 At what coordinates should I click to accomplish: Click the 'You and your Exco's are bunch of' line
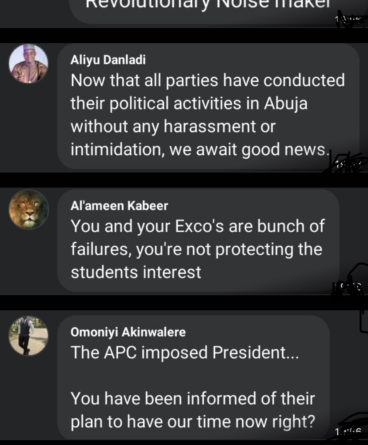pos(197,226)
